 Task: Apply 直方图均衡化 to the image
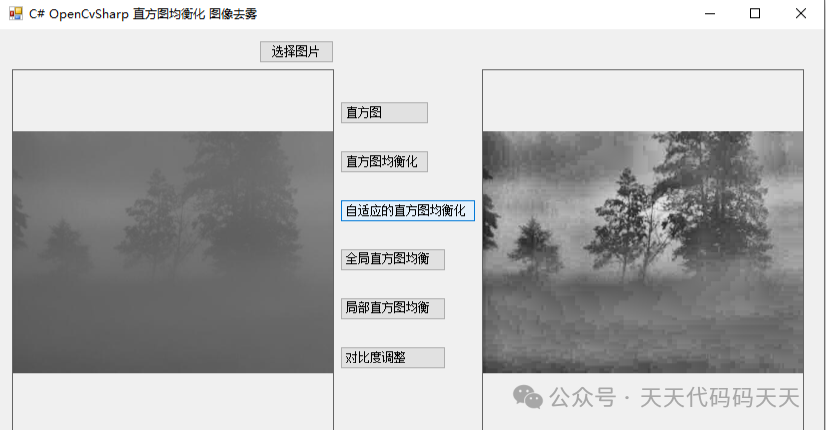(384, 161)
